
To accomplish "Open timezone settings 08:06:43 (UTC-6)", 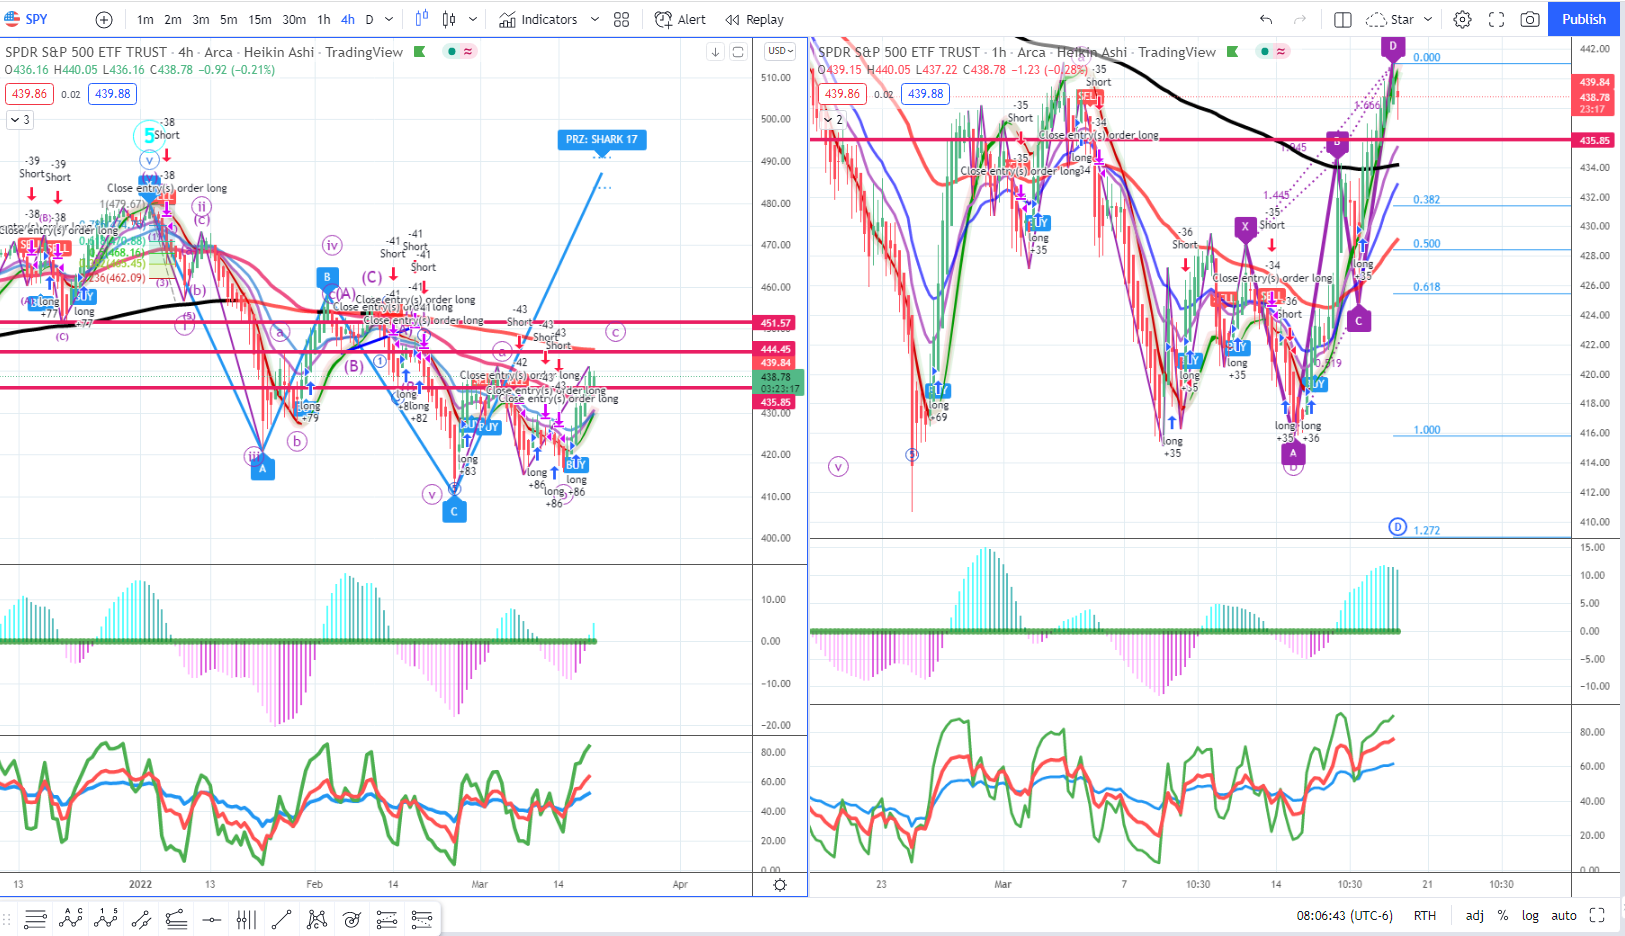I will tap(1344, 915).
